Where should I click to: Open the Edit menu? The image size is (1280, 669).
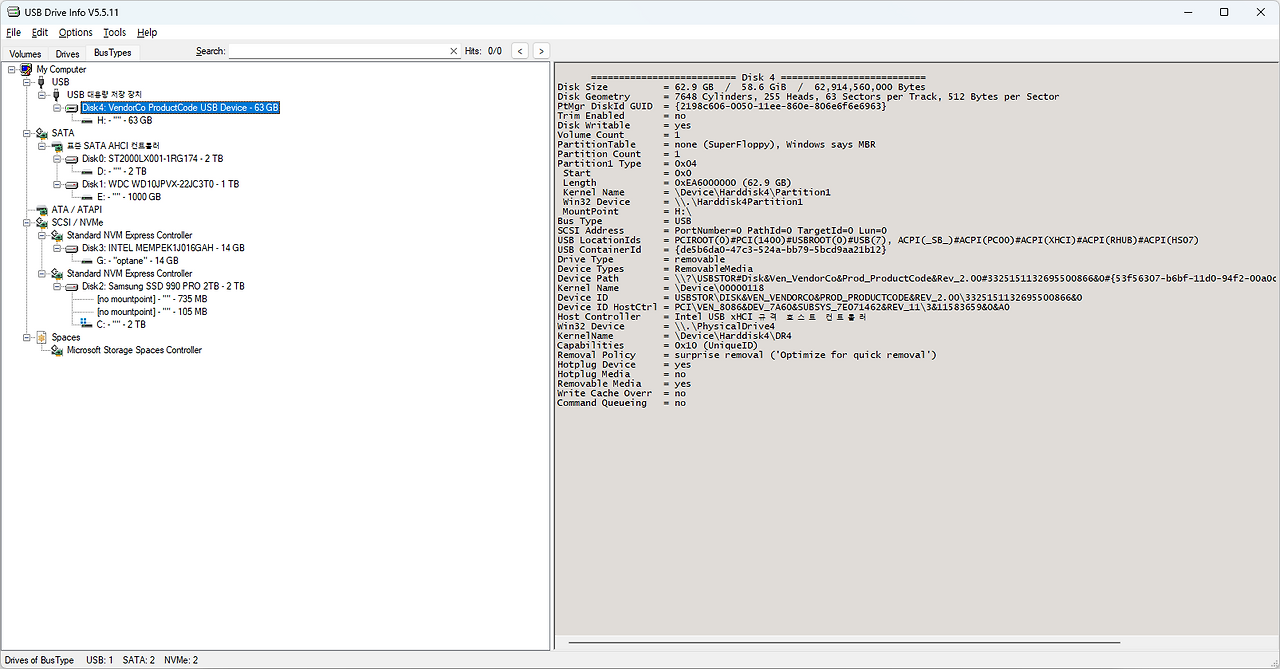tap(39, 32)
